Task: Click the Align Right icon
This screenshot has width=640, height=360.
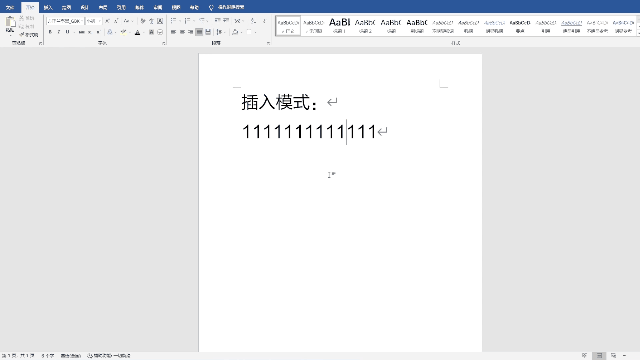Action: 191,32
